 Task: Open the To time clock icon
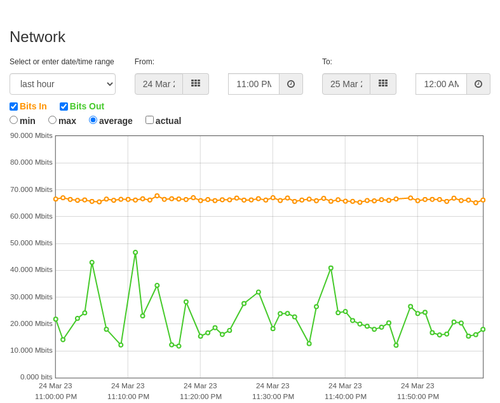[x=478, y=84]
